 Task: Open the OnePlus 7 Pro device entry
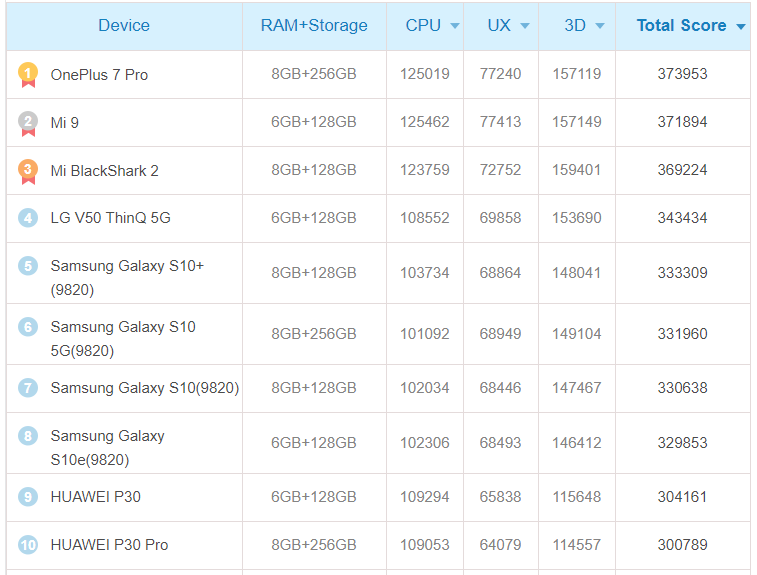pos(99,75)
